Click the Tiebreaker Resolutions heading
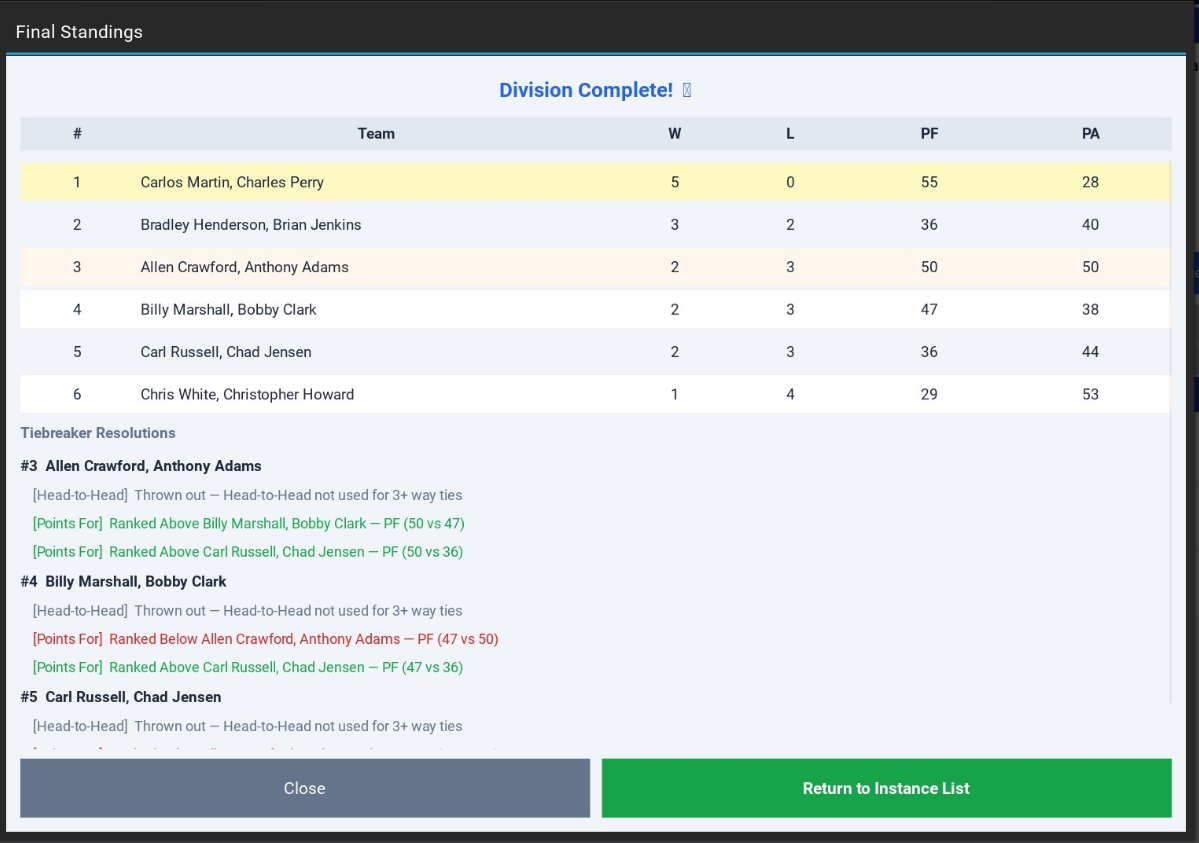The width and height of the screenshot is (1199, 843). point(98,433)
